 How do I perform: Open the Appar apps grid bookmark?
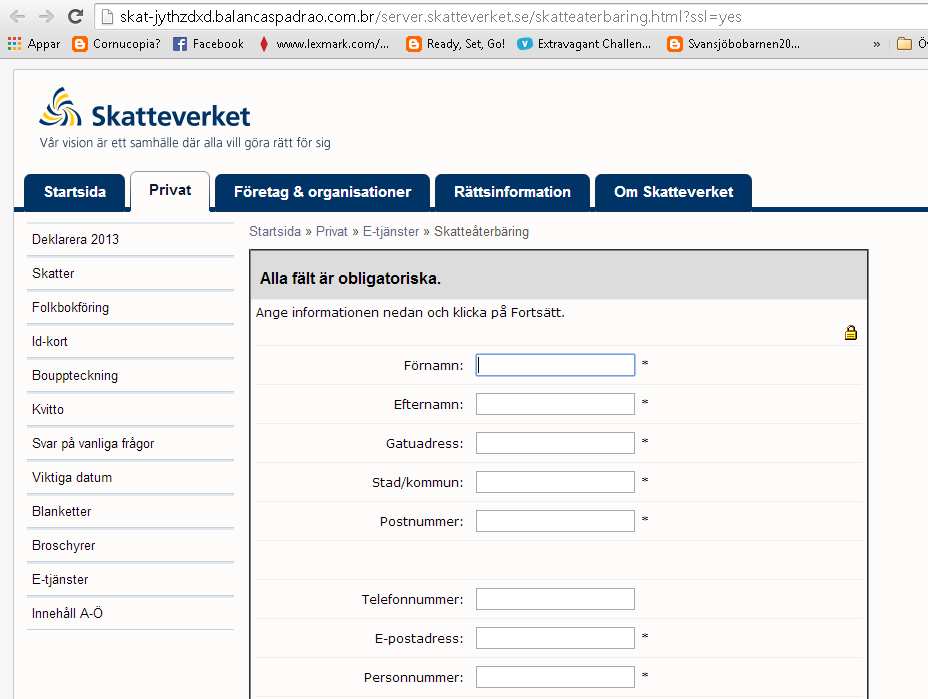(34, 44)
